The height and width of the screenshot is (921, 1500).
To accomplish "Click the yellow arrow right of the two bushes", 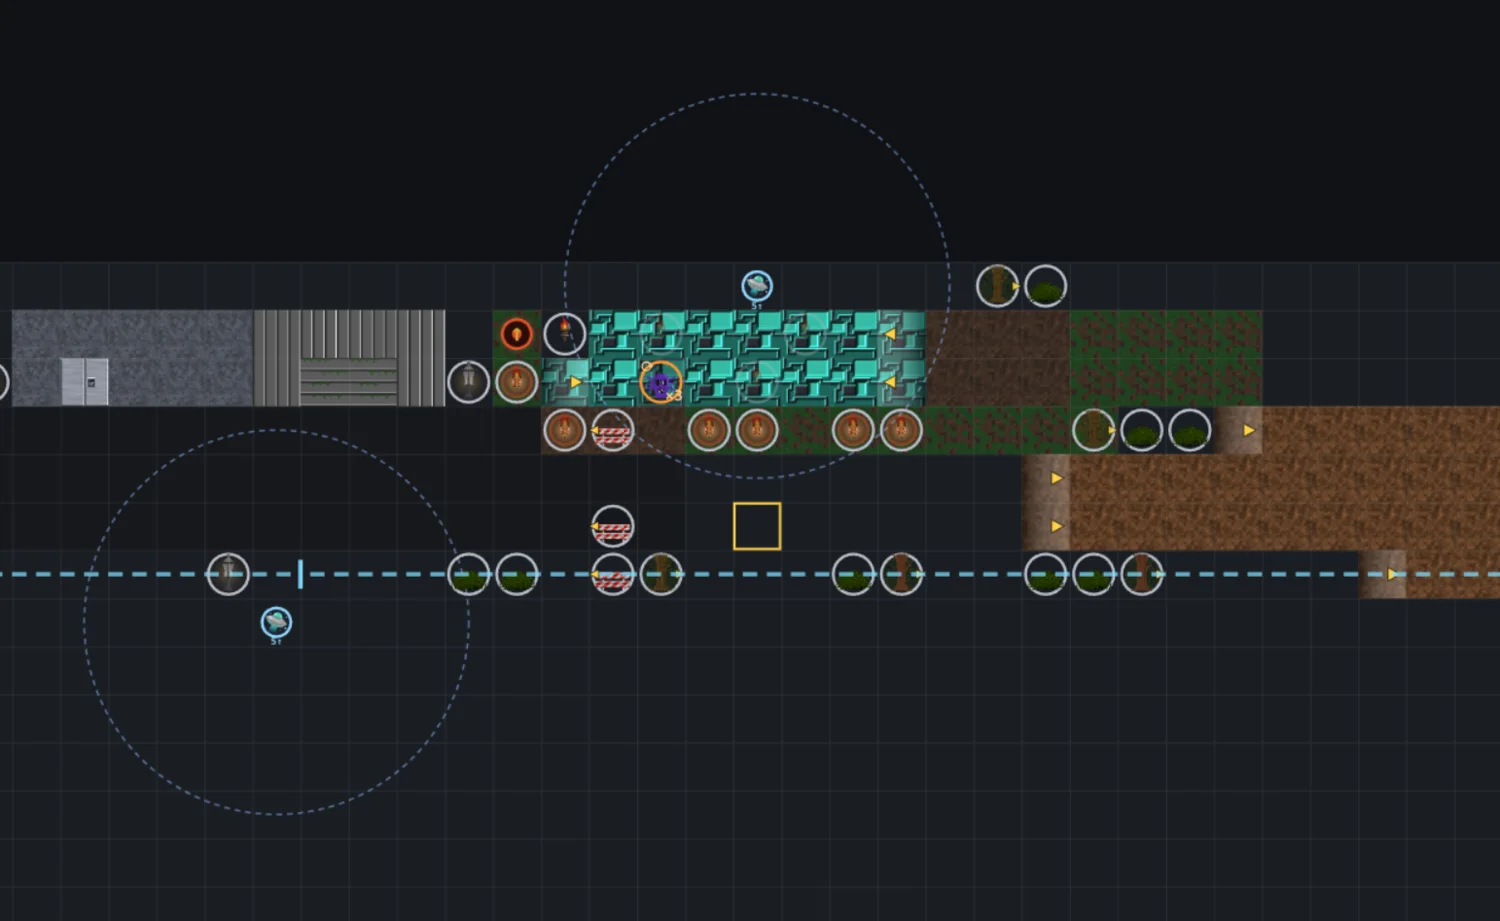I will (1248, 430).
